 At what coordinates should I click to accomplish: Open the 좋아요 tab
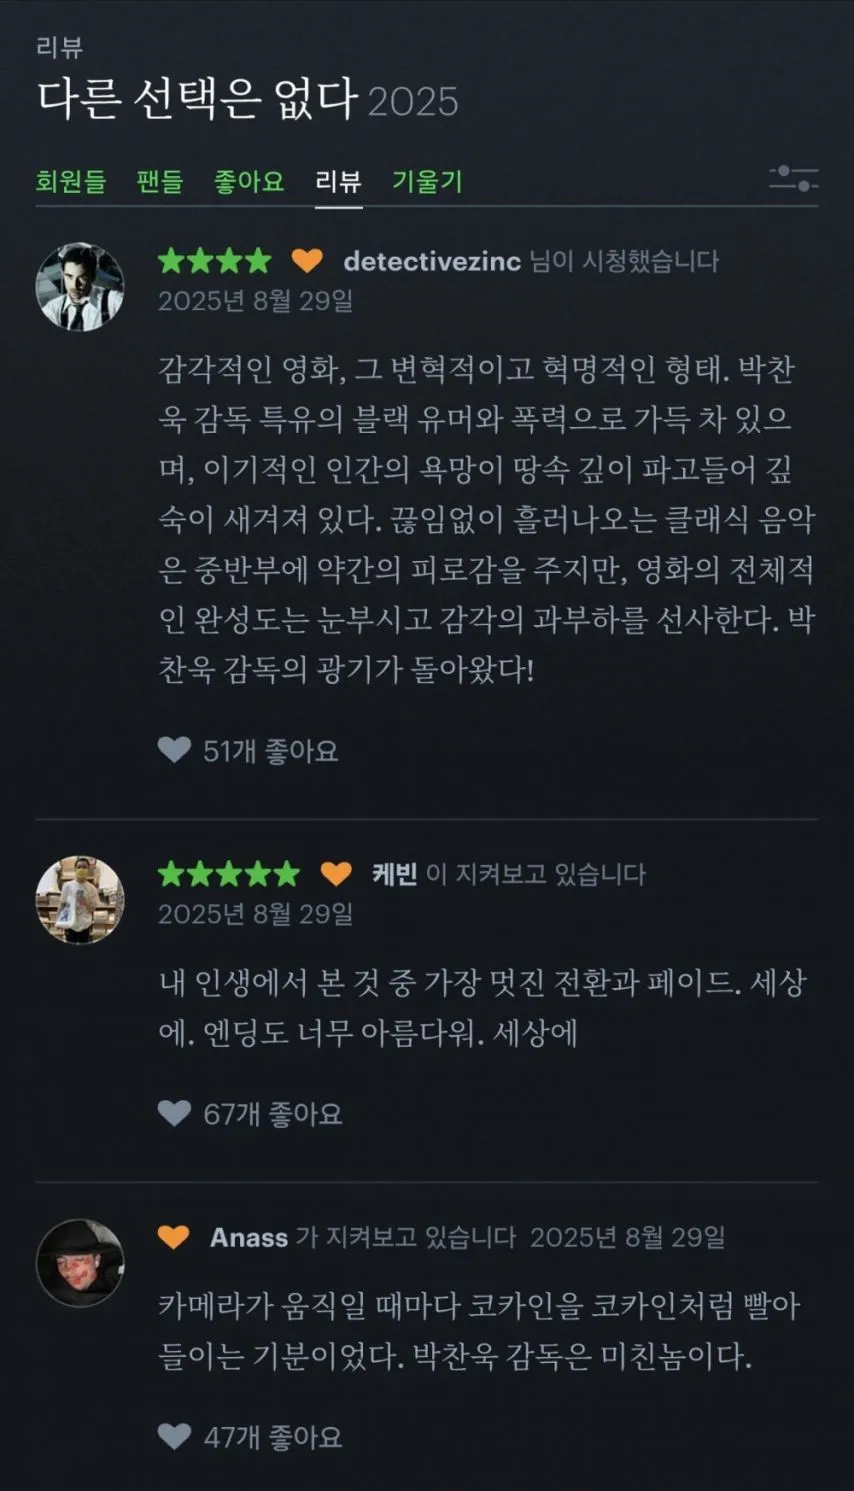(249, 181)
